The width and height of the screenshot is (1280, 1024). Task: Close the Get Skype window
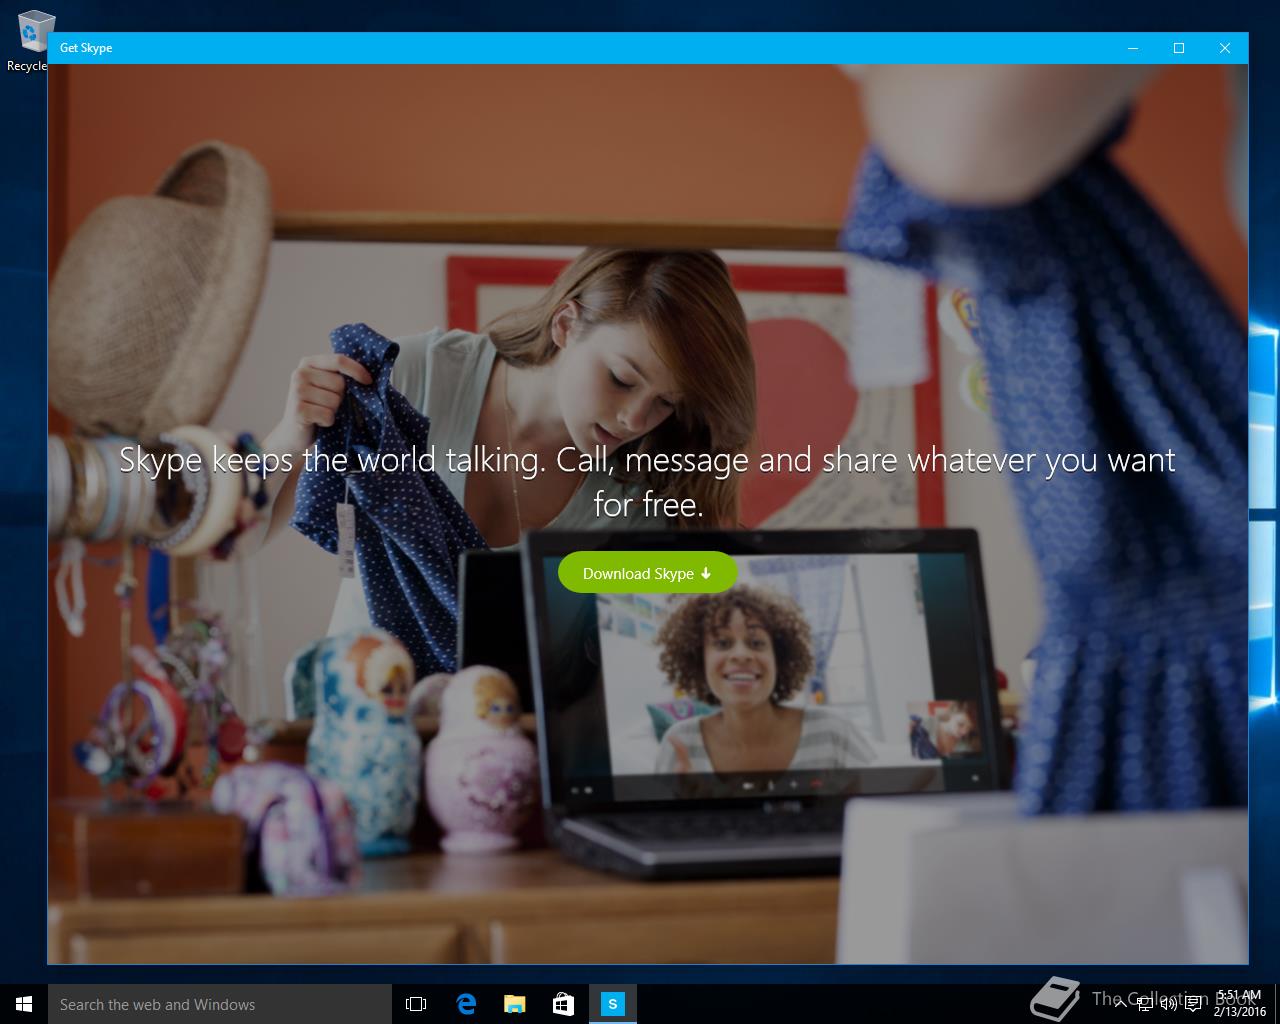tap(1225, 48)
